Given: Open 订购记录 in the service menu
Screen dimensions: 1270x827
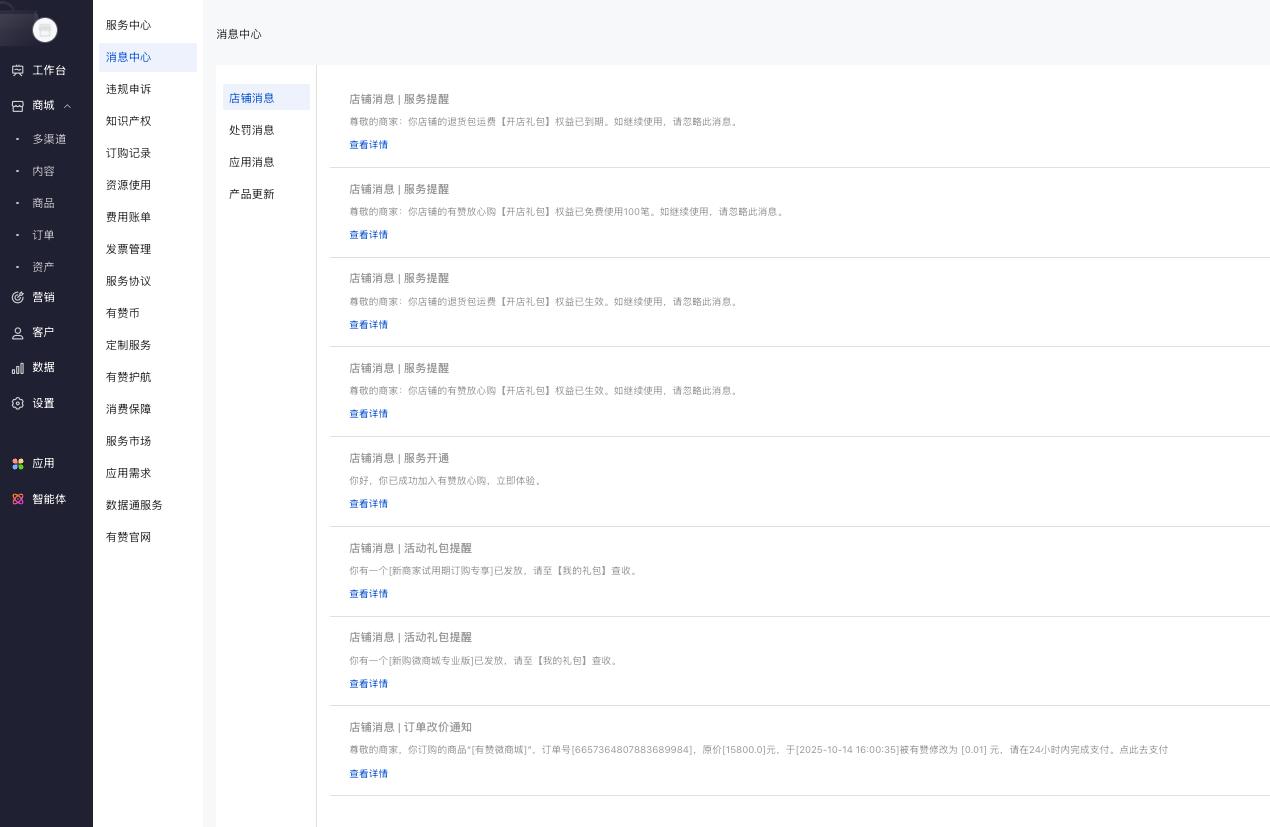Looking at the screenshot, I should tap(128, 153).
